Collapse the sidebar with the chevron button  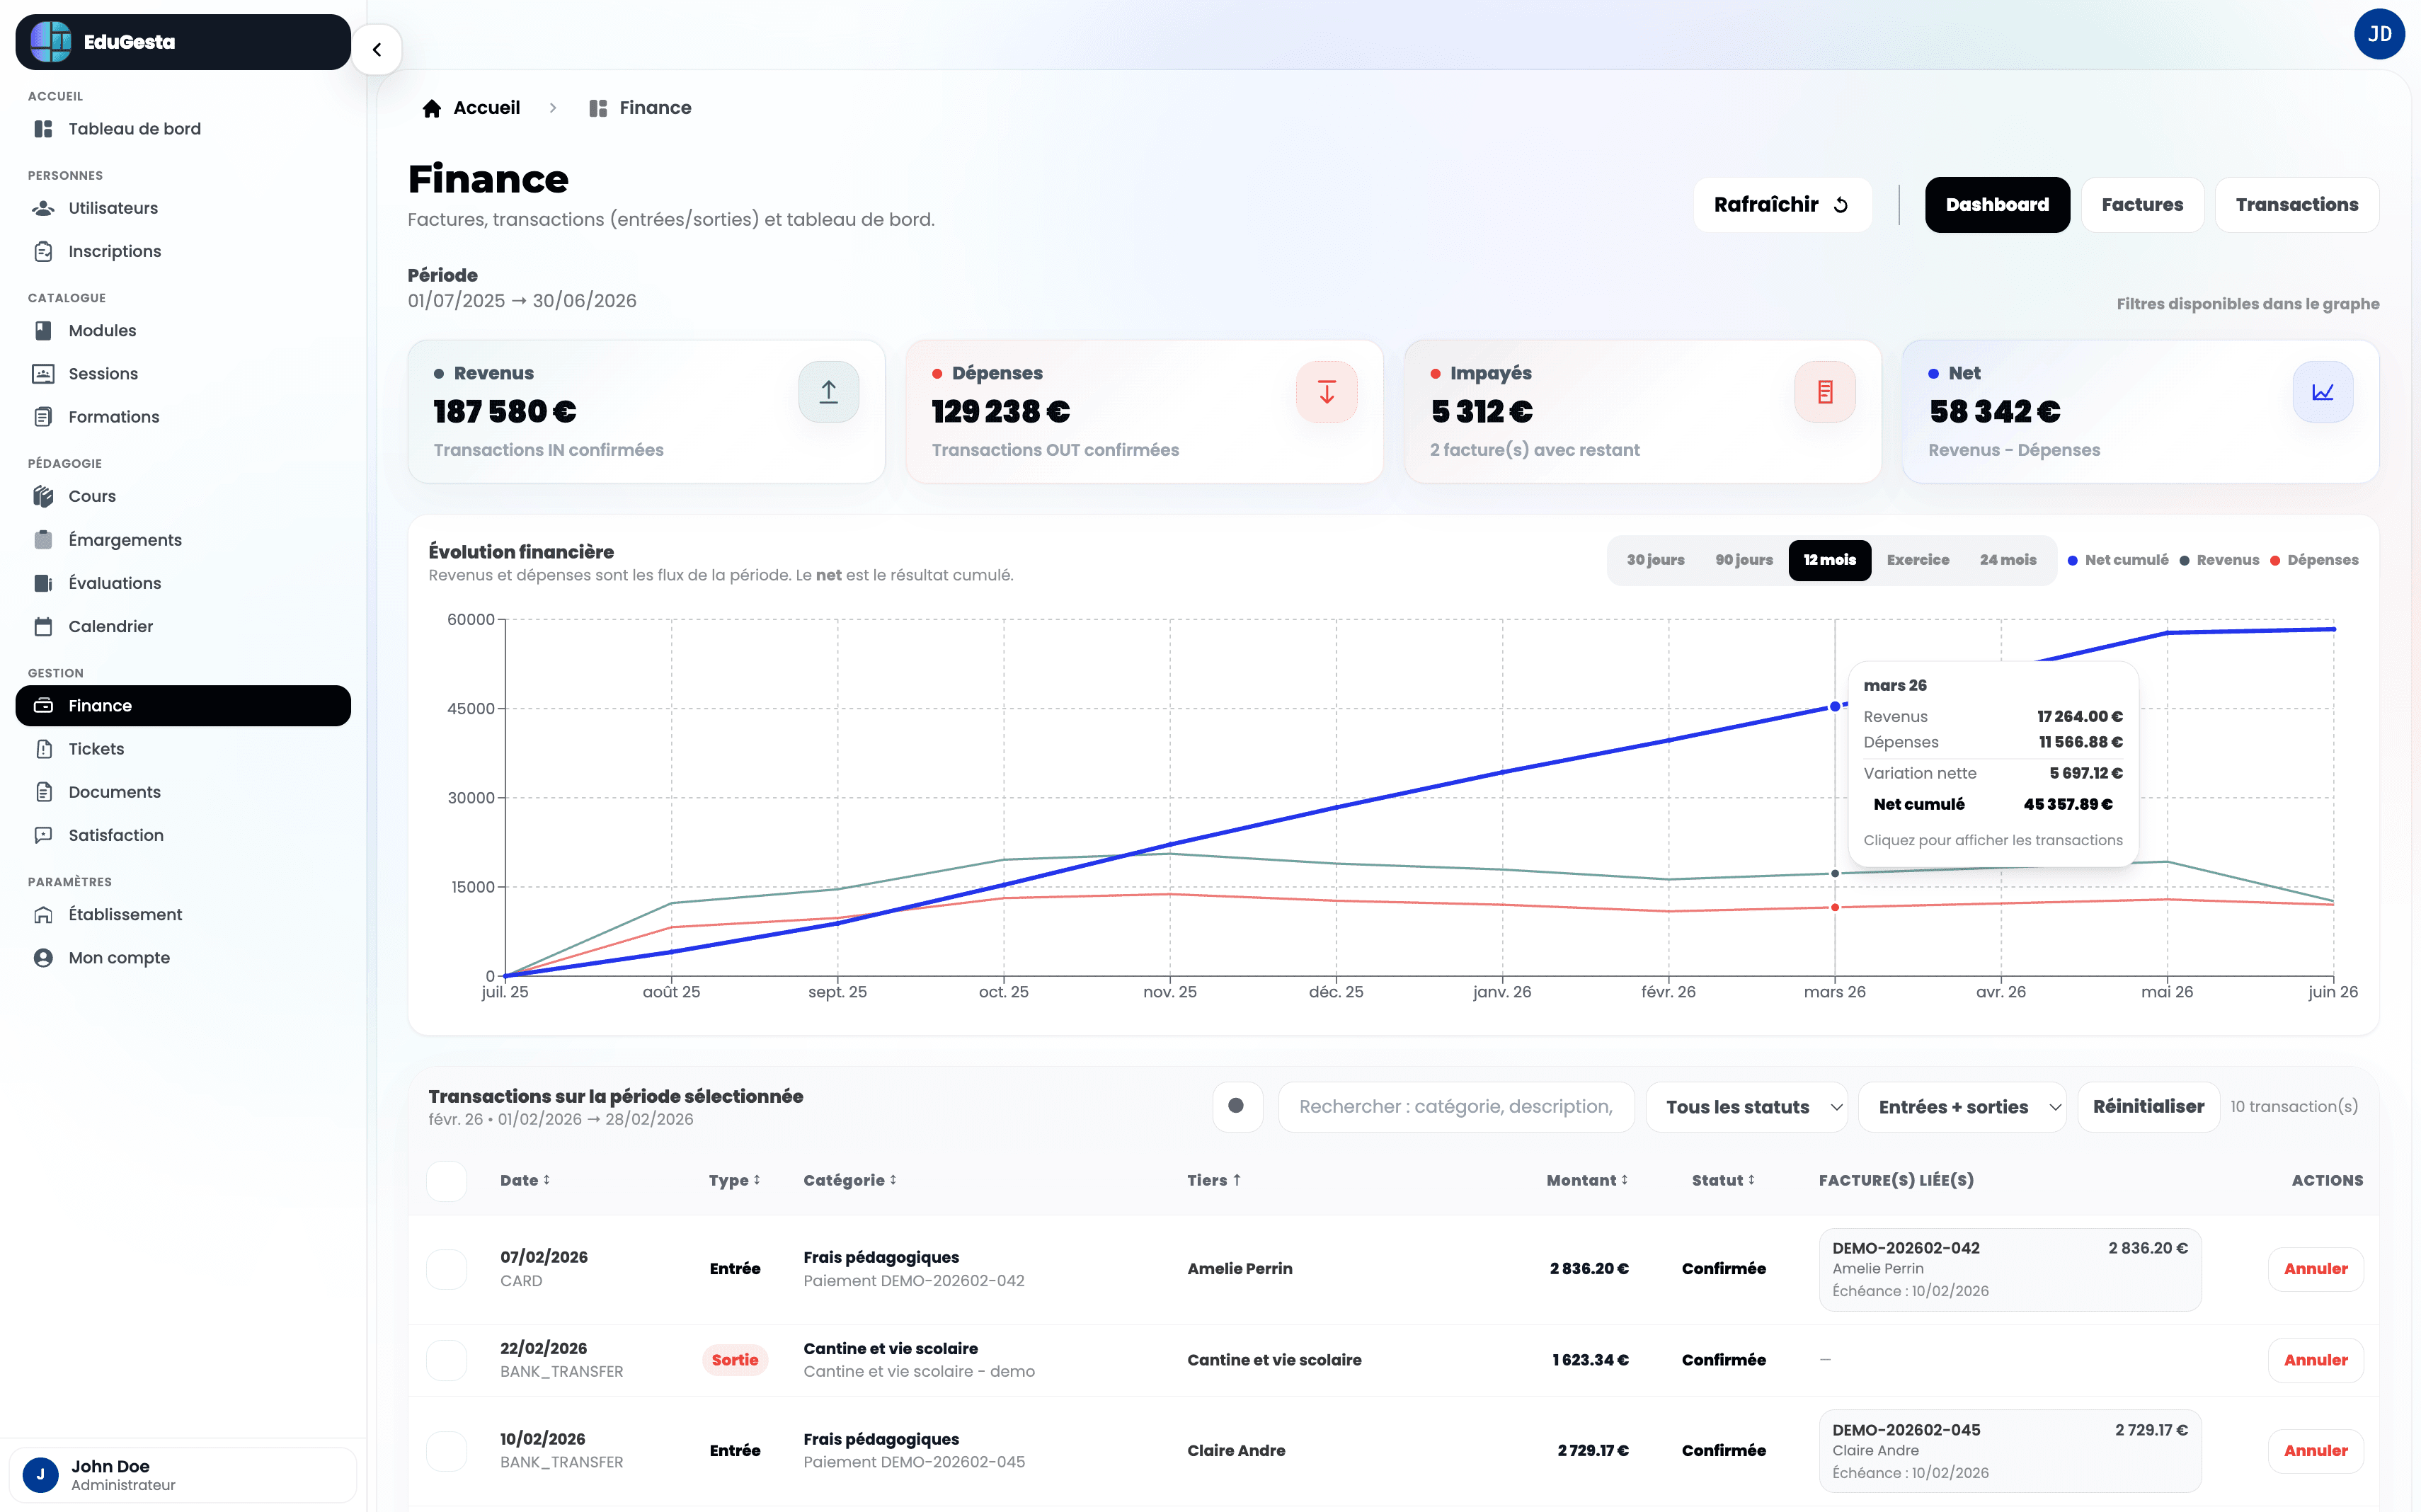tap(377, 49)
